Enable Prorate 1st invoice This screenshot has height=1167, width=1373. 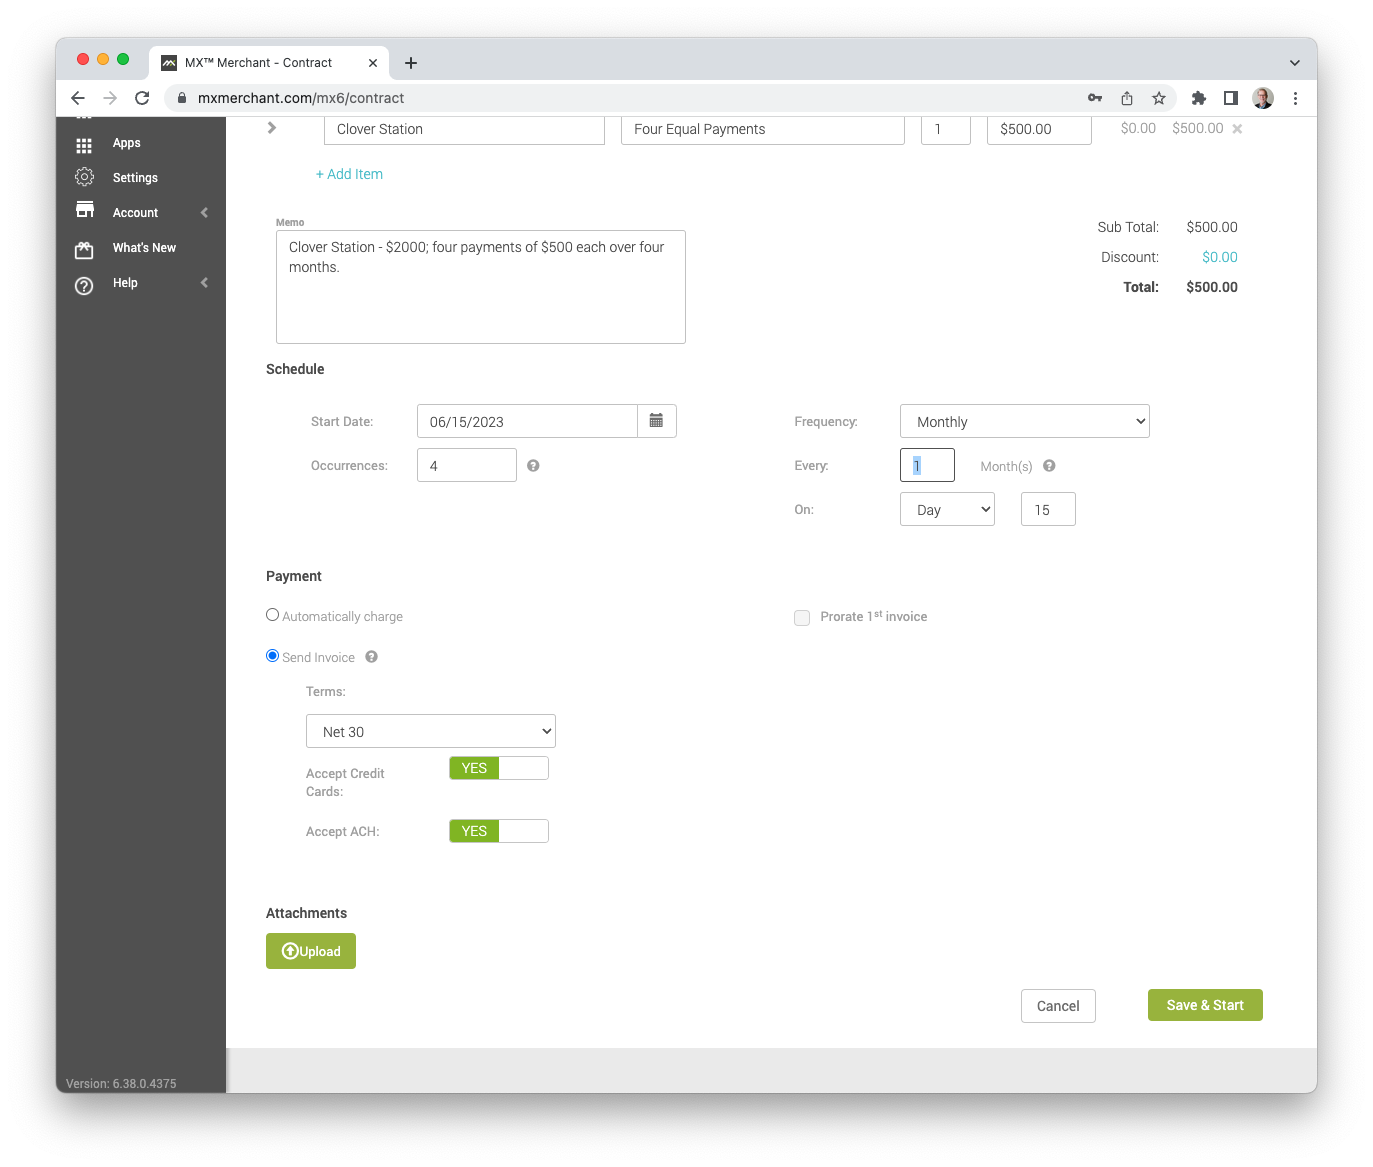tap(802, 618)
